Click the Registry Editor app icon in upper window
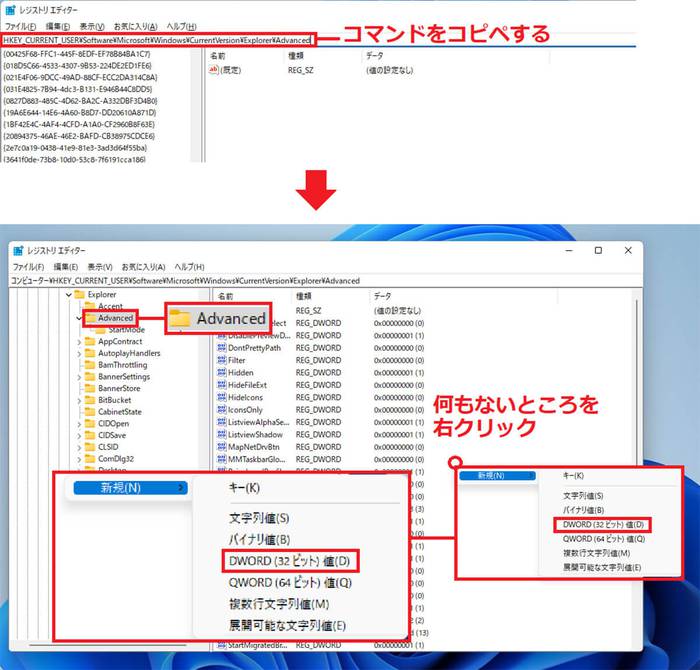Viewport: 700px width, 670px height. (10, 10)
